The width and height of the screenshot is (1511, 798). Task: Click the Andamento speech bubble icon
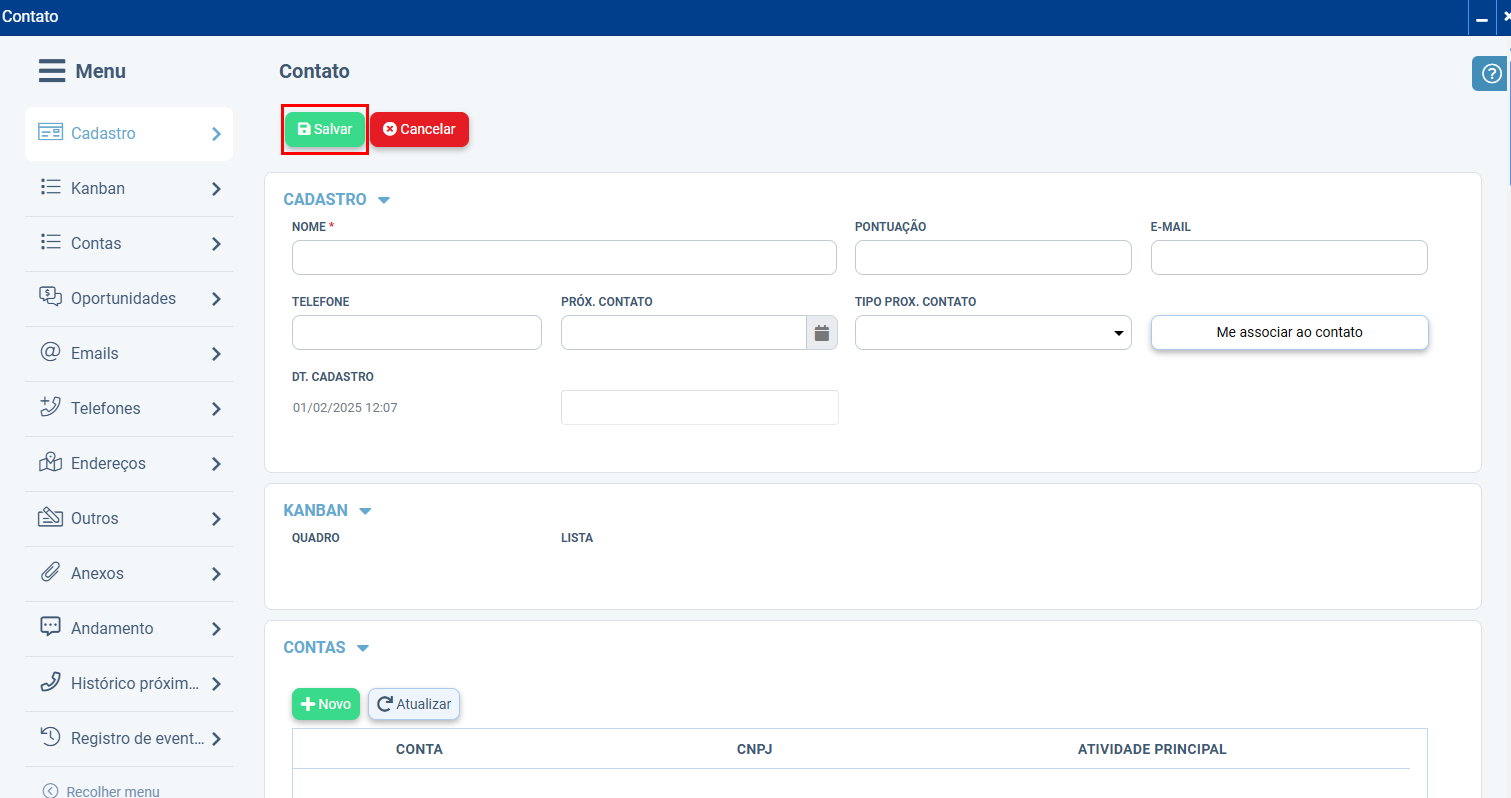point(51,627)
